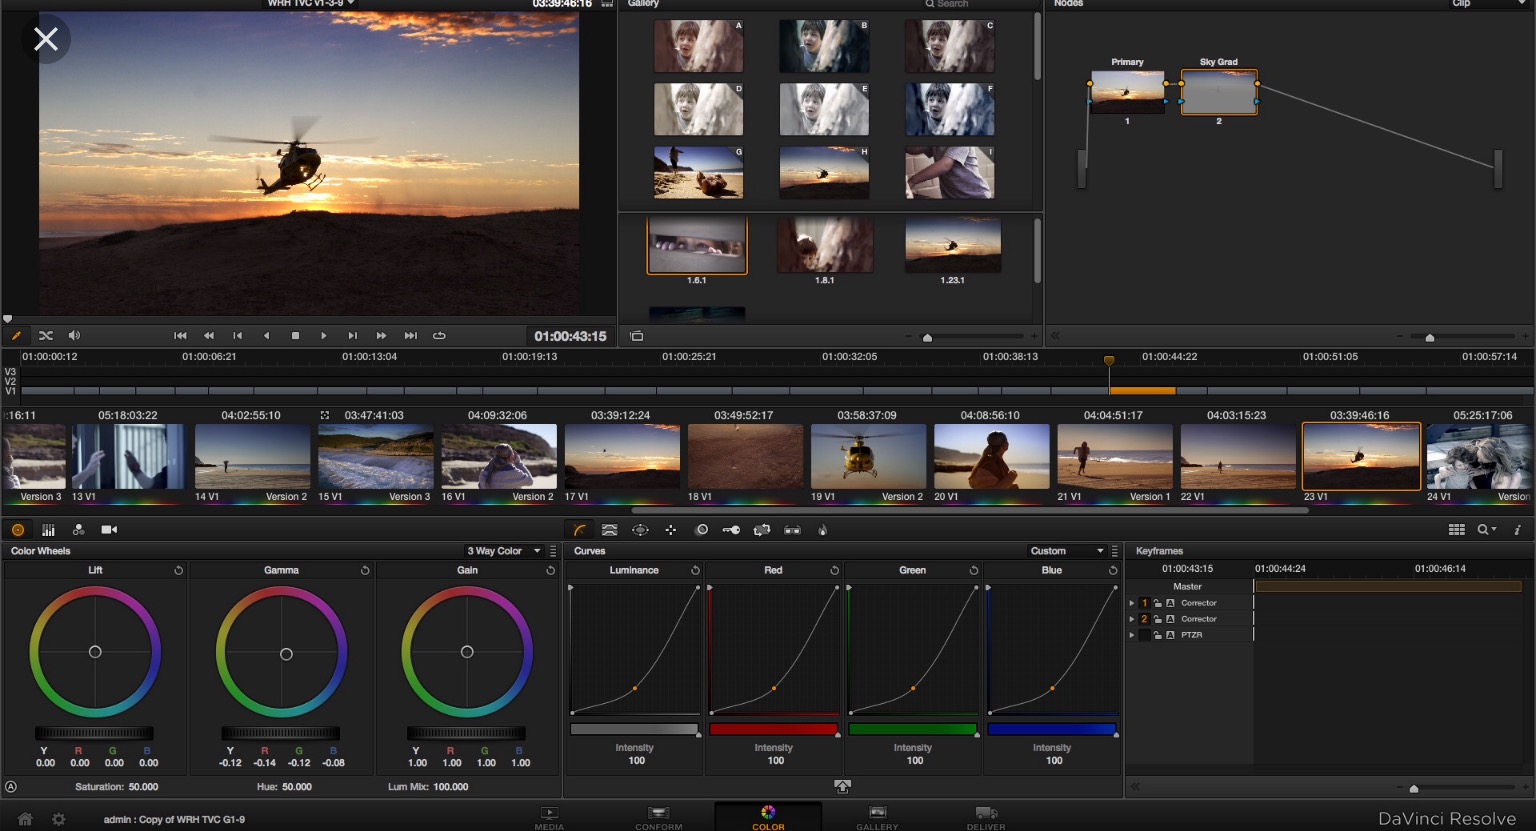This screenshot has height=831, width=1536.
Task: Mute viewer audio with the speaker icon
Action: (74, 335)
